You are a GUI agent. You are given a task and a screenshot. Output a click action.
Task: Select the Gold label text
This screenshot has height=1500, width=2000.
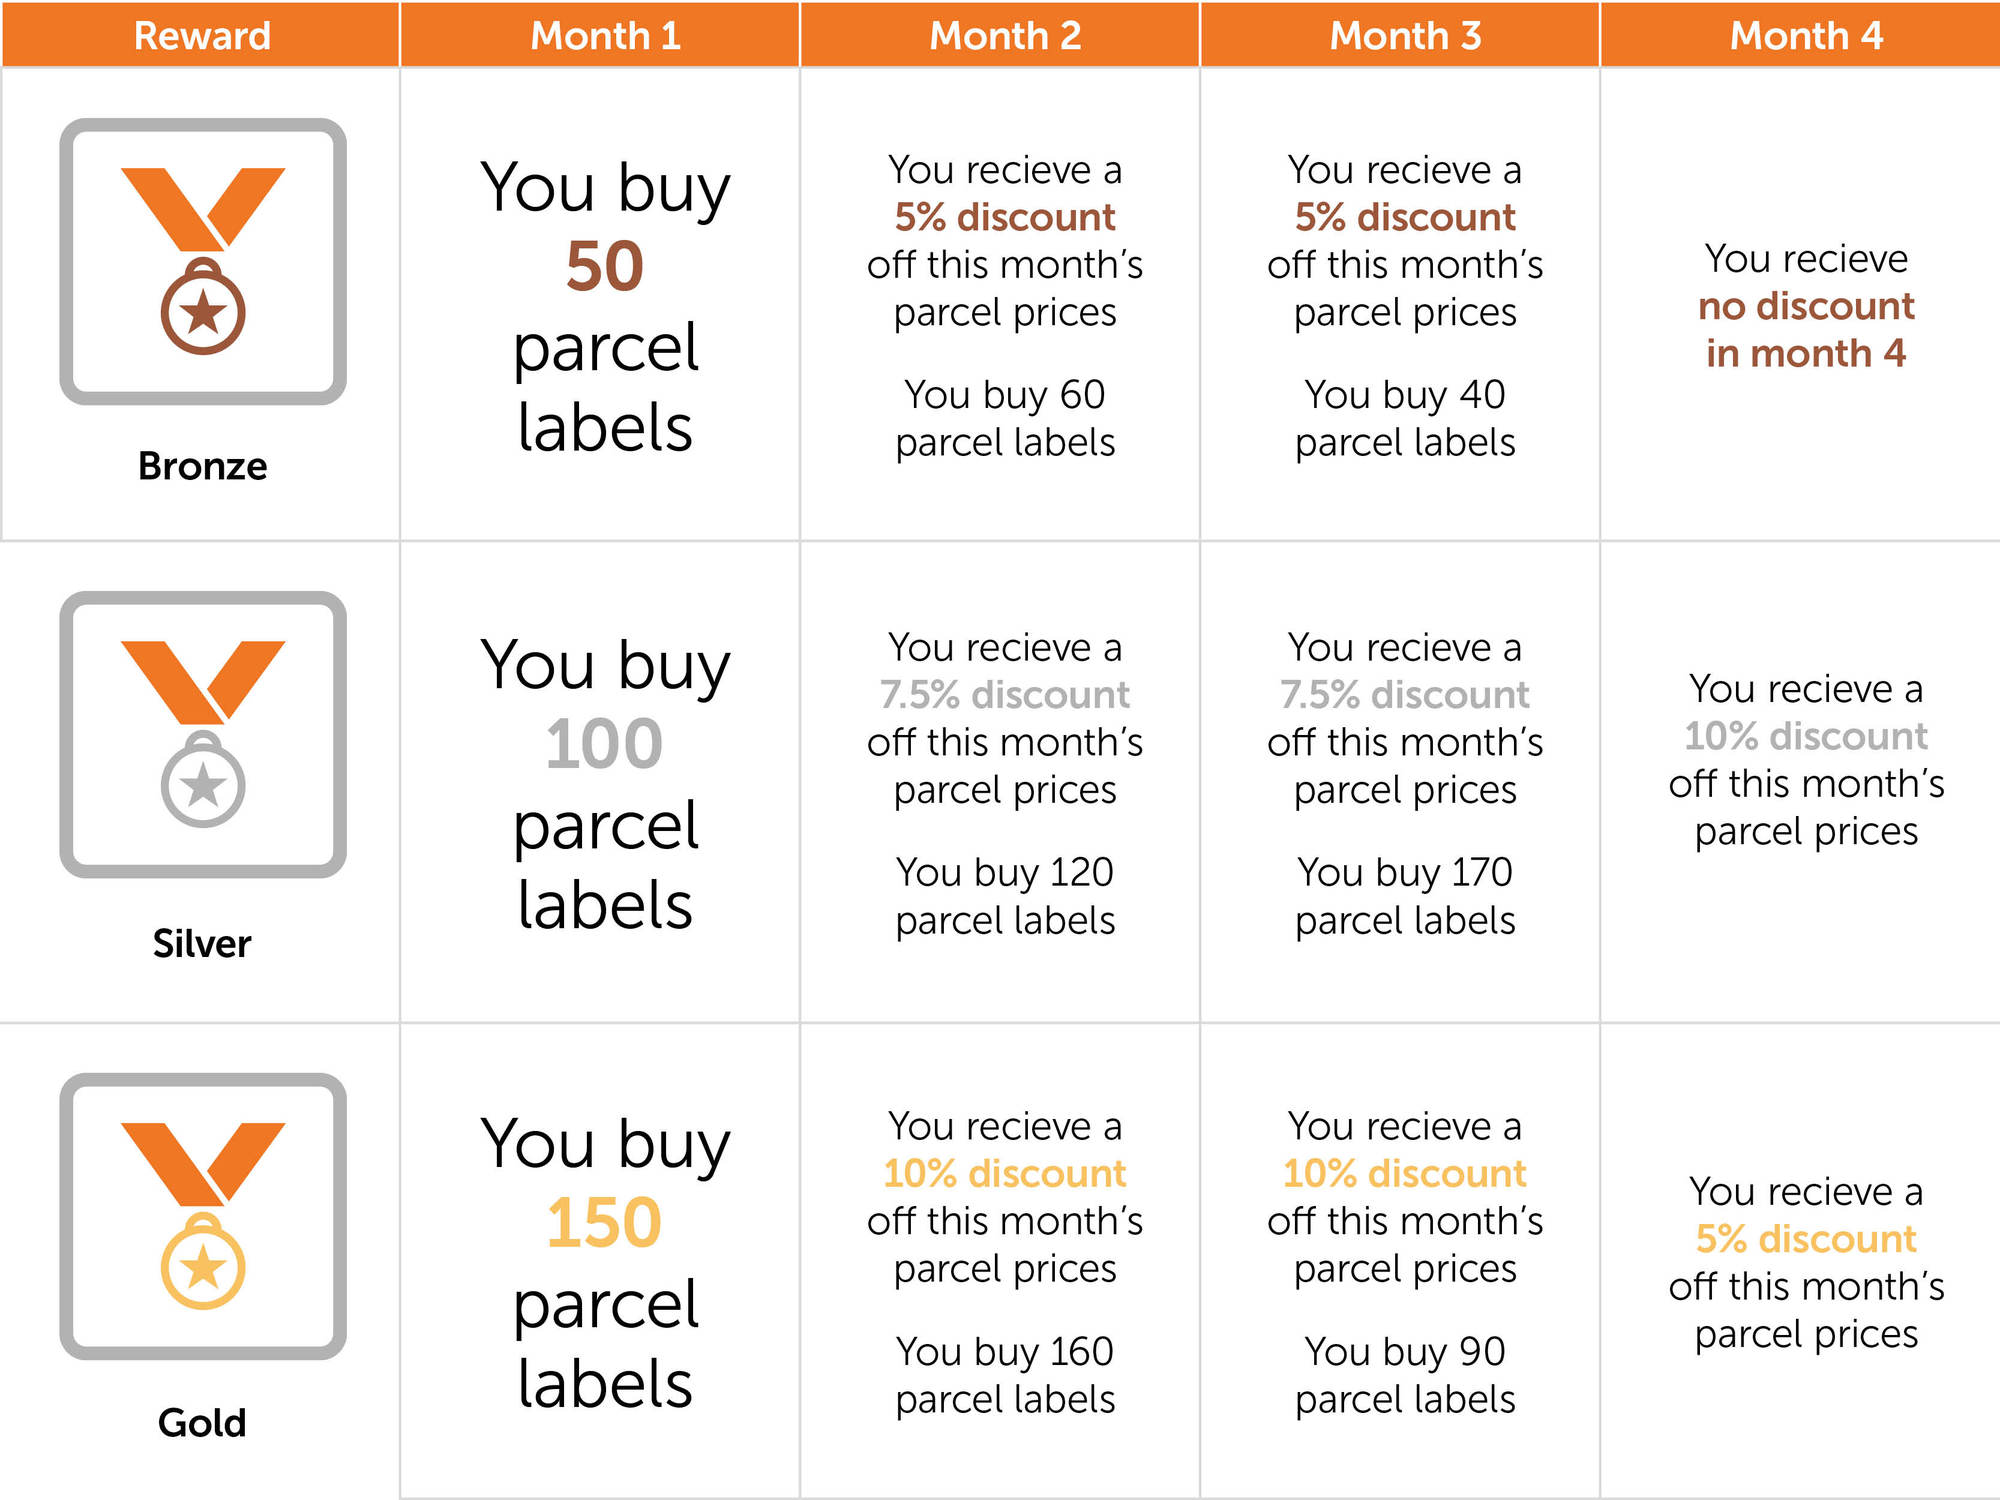tap(202, 1422)
